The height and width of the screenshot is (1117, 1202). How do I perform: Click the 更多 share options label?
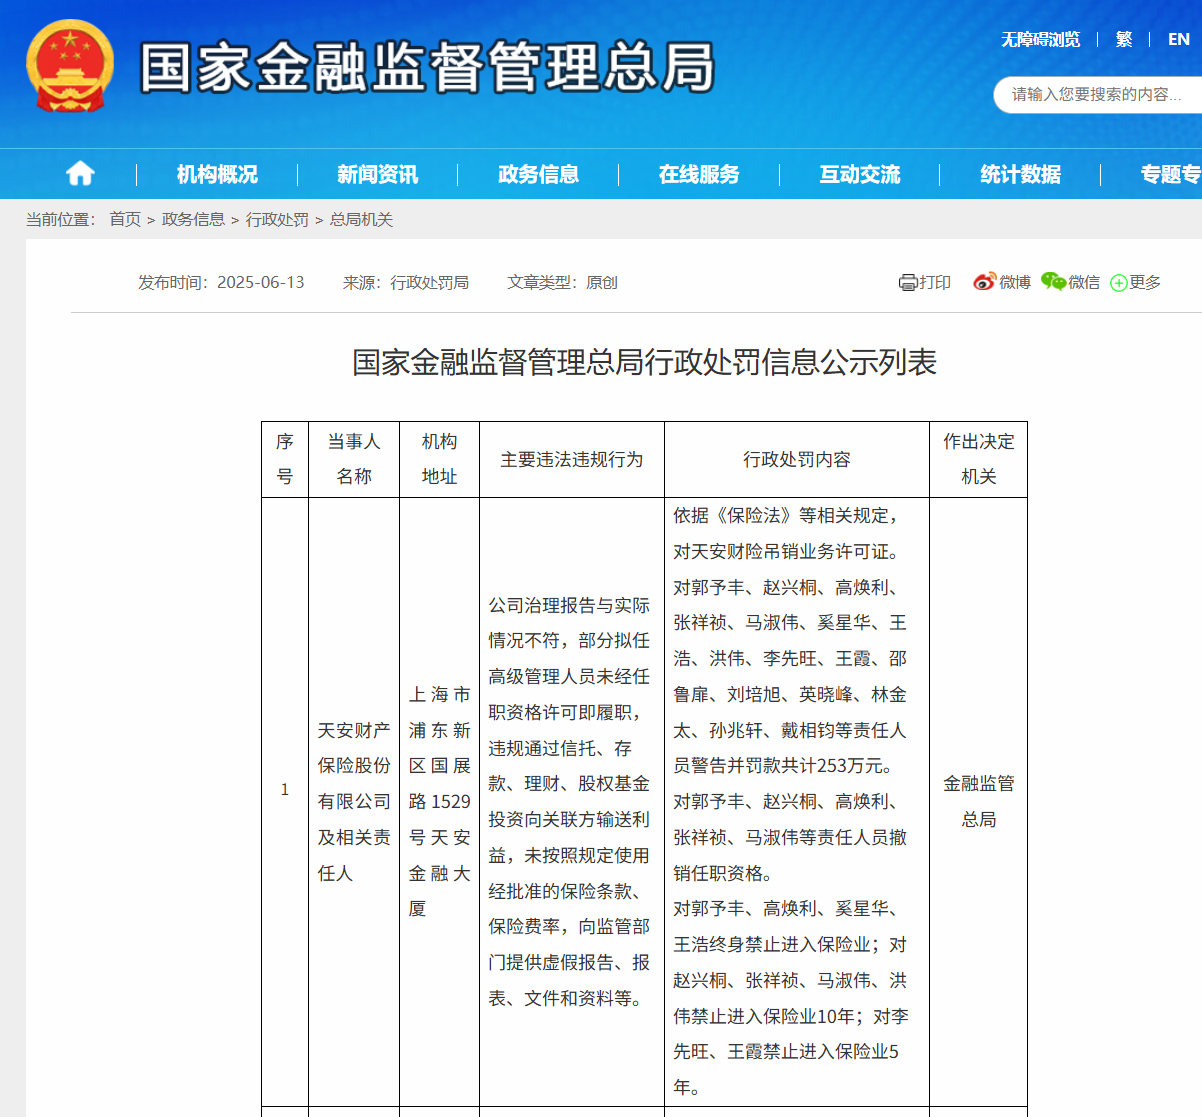point(1145,283)
